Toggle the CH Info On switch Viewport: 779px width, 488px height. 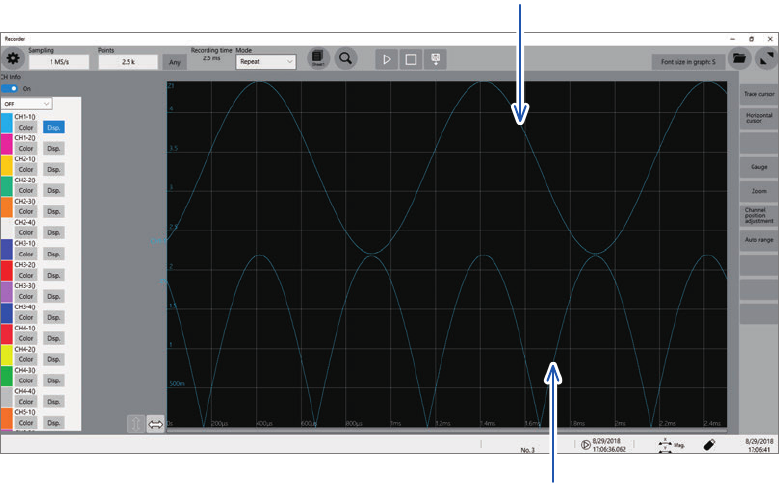[9, 88]
